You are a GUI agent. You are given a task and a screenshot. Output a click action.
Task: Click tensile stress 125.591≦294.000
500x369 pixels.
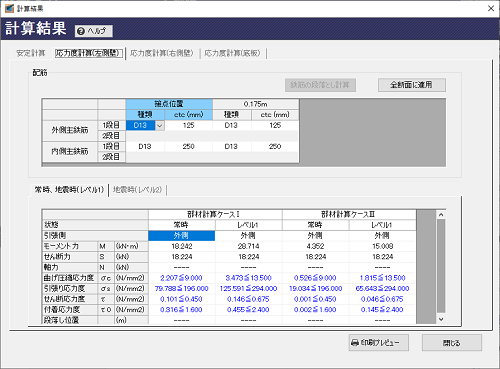249,289
